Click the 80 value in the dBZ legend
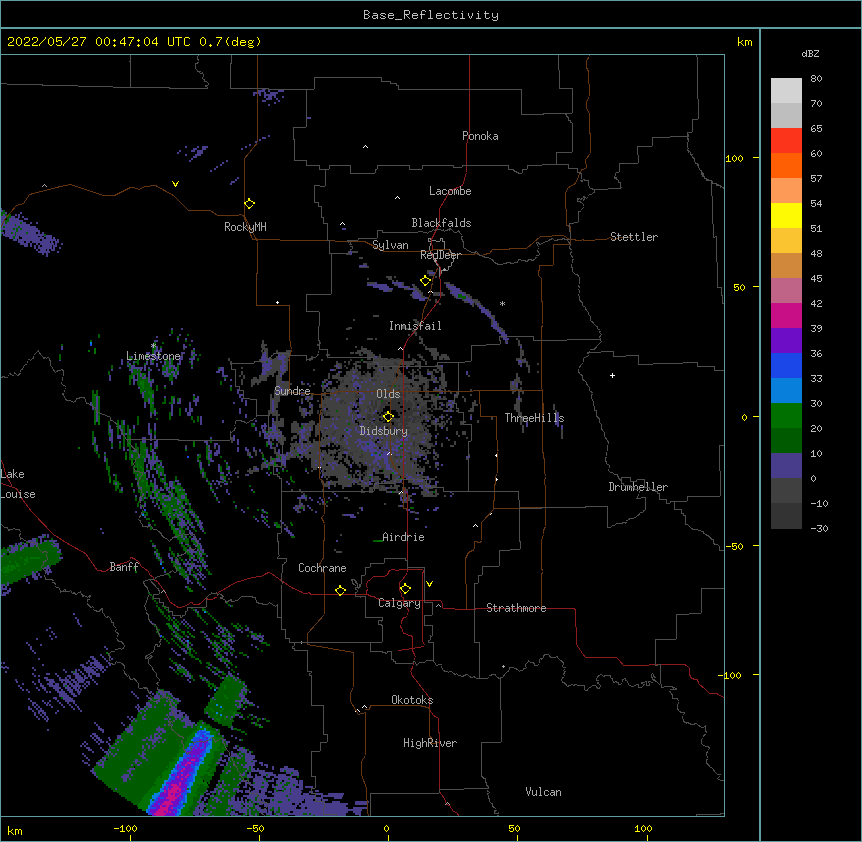This screenshot has width=862, height=842. (816, 79)
